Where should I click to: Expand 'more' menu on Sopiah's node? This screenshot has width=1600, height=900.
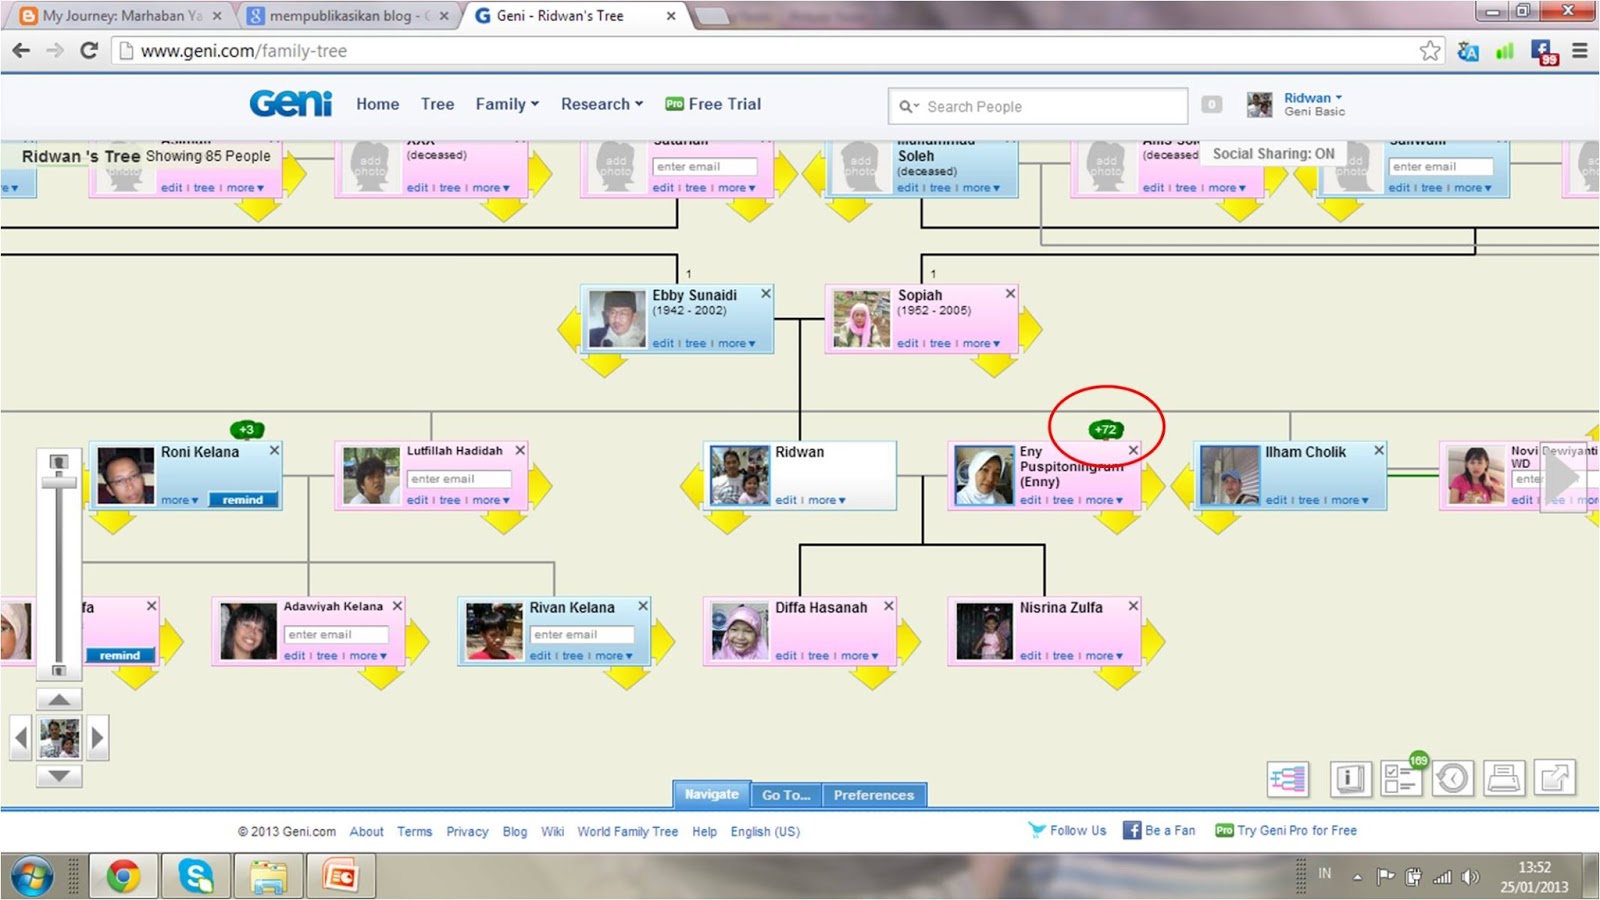[x=981, y=343]
